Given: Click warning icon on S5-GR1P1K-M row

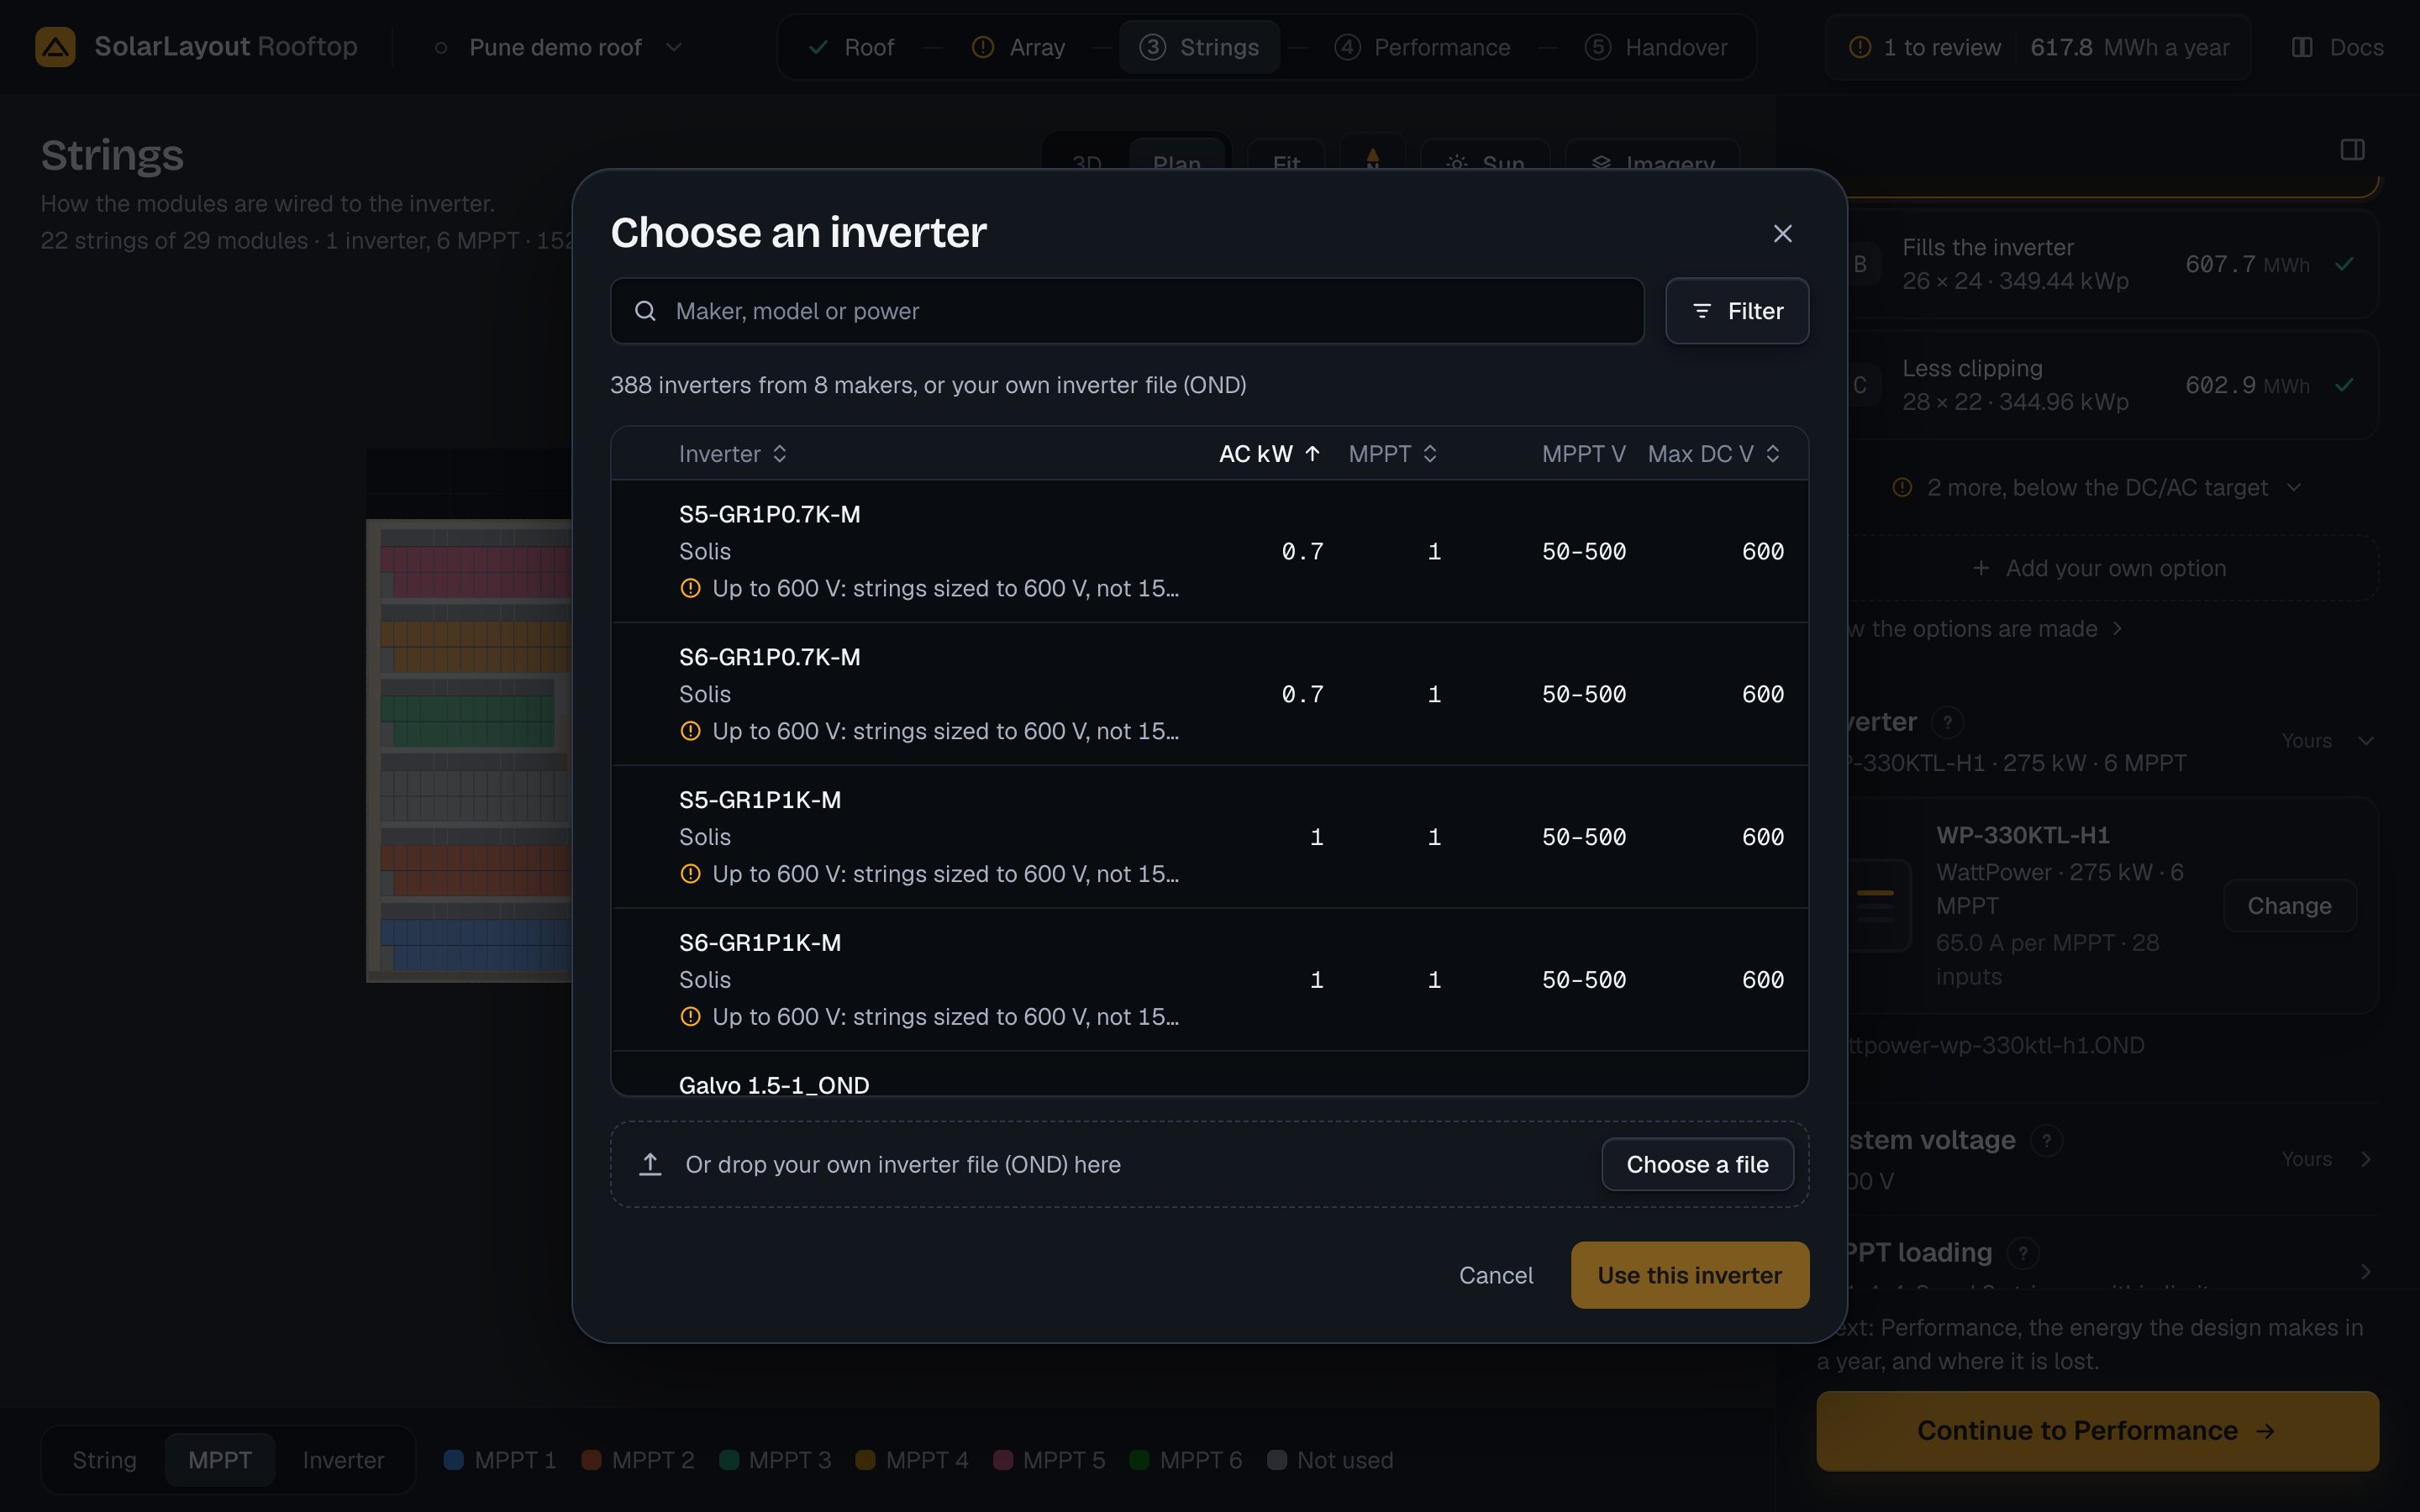Looking at the screenshot, I should tap(690, 874).
